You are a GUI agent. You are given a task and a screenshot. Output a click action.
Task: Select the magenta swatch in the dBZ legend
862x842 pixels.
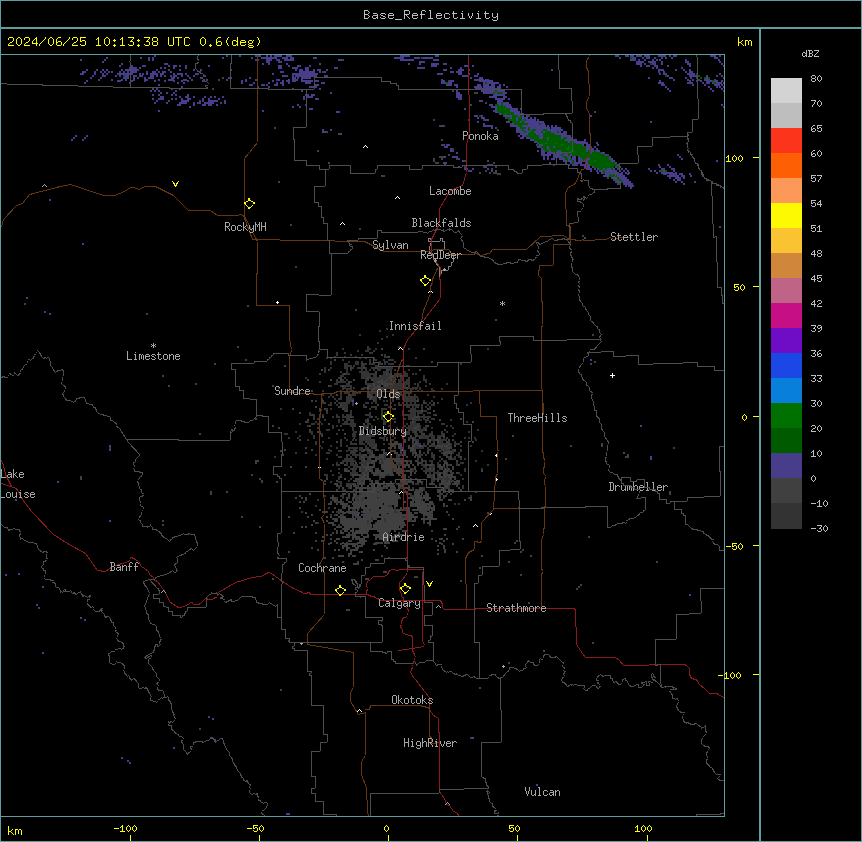click(x=786, y=315)
